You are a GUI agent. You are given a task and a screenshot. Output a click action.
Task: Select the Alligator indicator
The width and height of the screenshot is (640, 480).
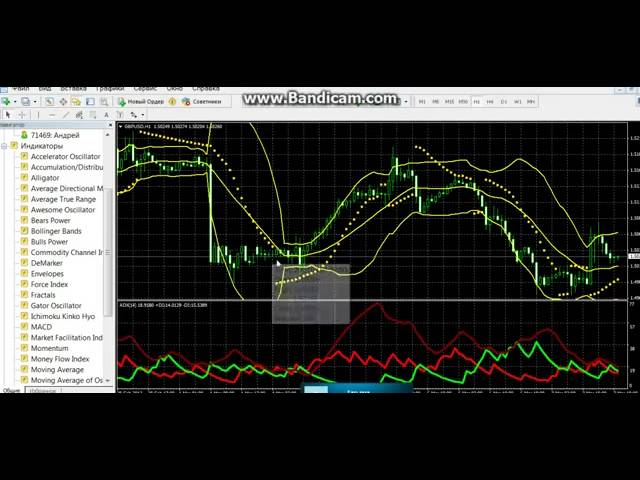pos(45,178)
